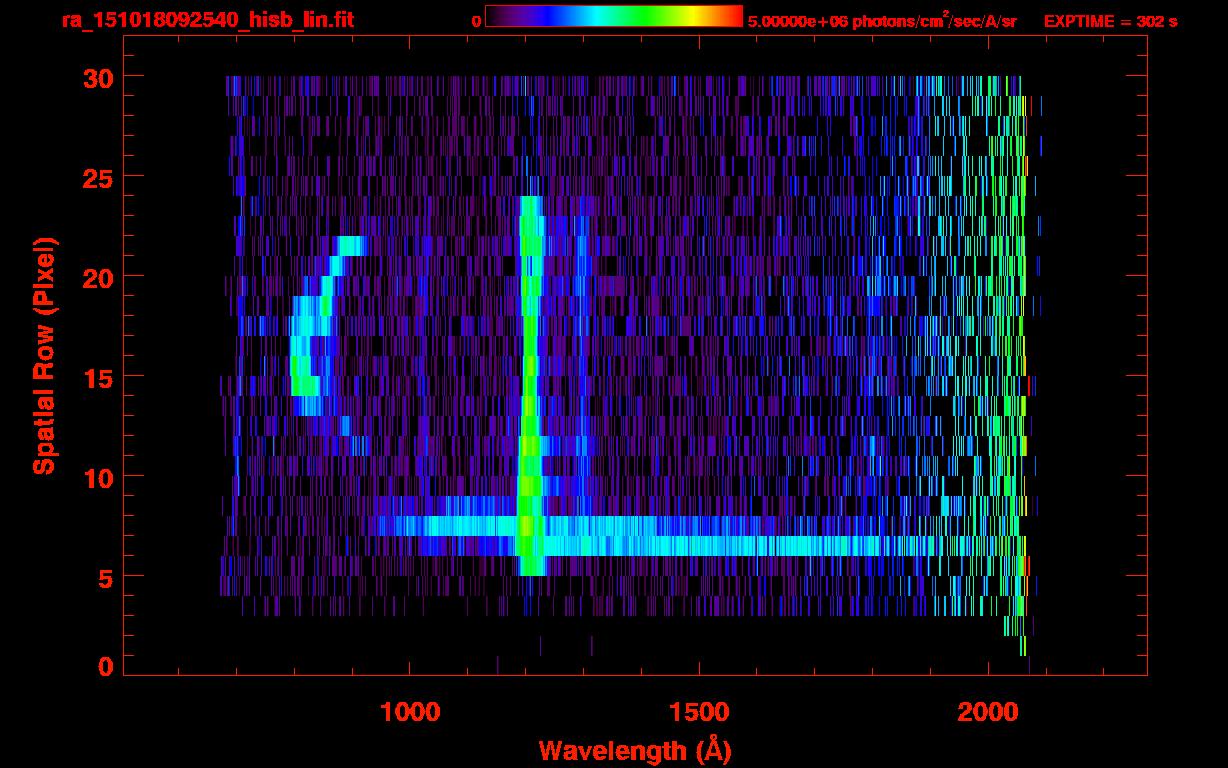The width and height of the screenshot is (1228, 768).
Task: Click the y-axis tick label 0
Action: click(x=104, y=667)
